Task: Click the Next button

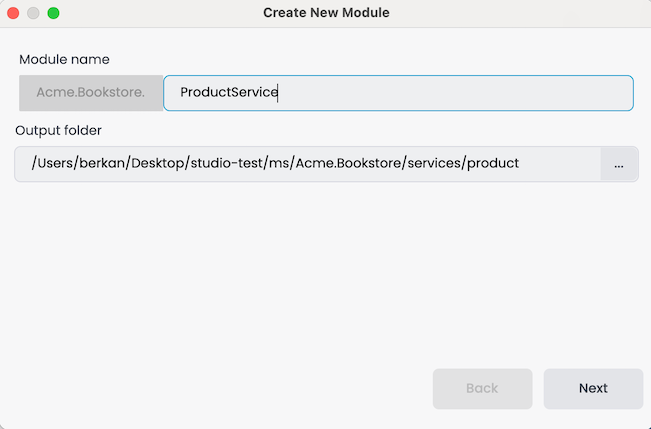Action: coord(593,388)
